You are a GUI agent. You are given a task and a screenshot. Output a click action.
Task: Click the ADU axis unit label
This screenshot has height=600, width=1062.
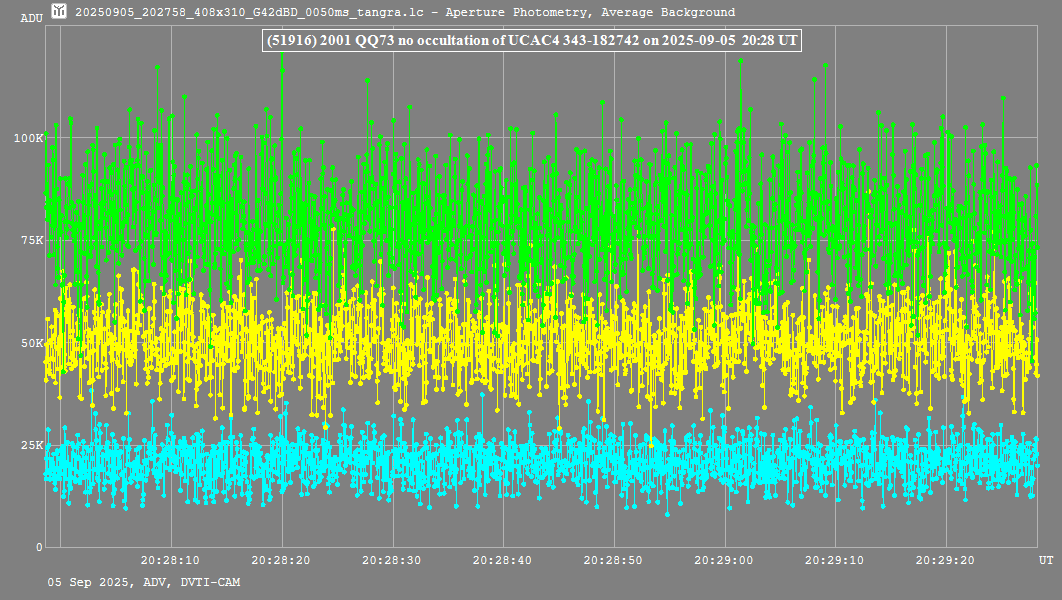coord(31,18)
